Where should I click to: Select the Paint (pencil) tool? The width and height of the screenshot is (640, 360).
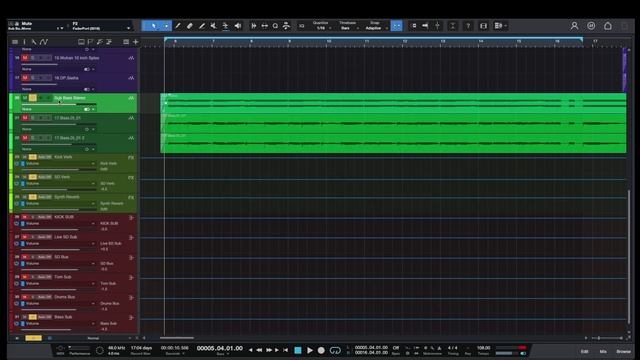click(x=202, y=26)
